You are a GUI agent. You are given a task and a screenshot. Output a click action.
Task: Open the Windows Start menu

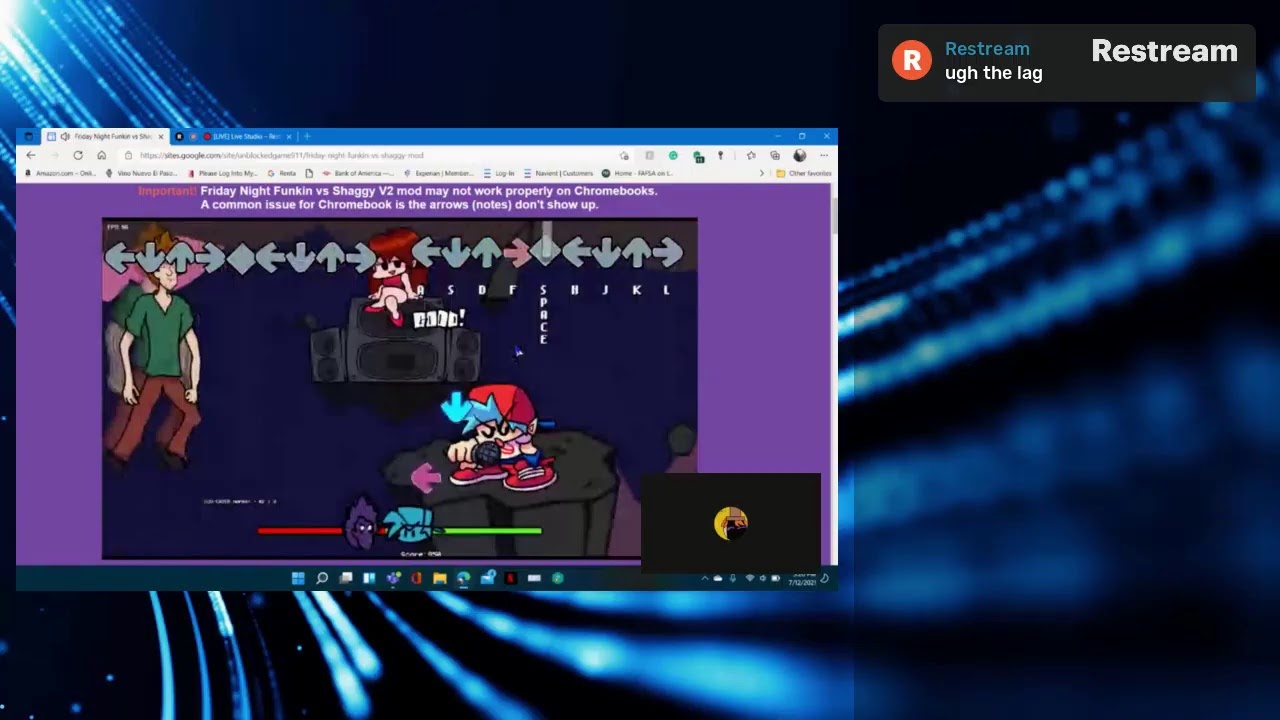click(298, 578)
